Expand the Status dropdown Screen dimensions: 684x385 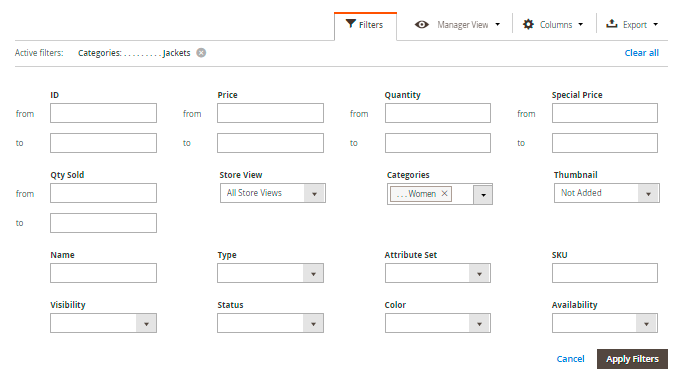pyautogui.click(x=270, y=323)
